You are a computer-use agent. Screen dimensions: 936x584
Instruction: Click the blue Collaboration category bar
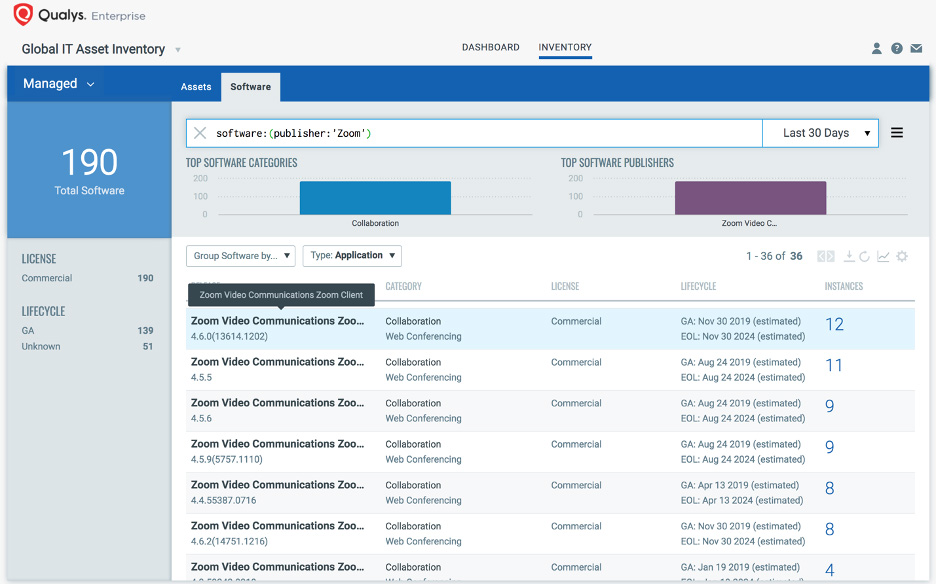click(375, 198)
